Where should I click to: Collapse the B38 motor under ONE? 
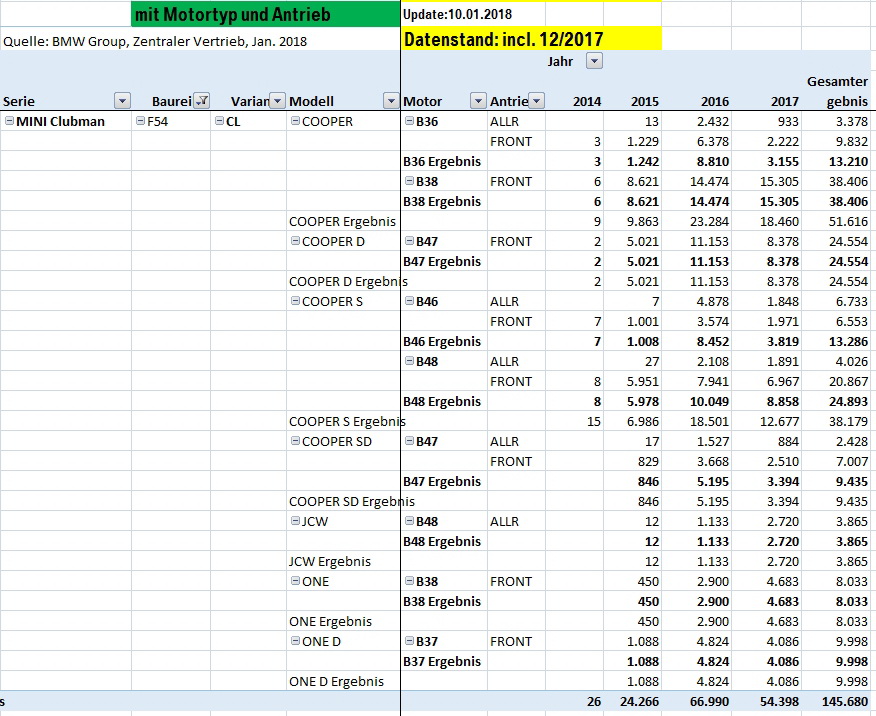410,581
